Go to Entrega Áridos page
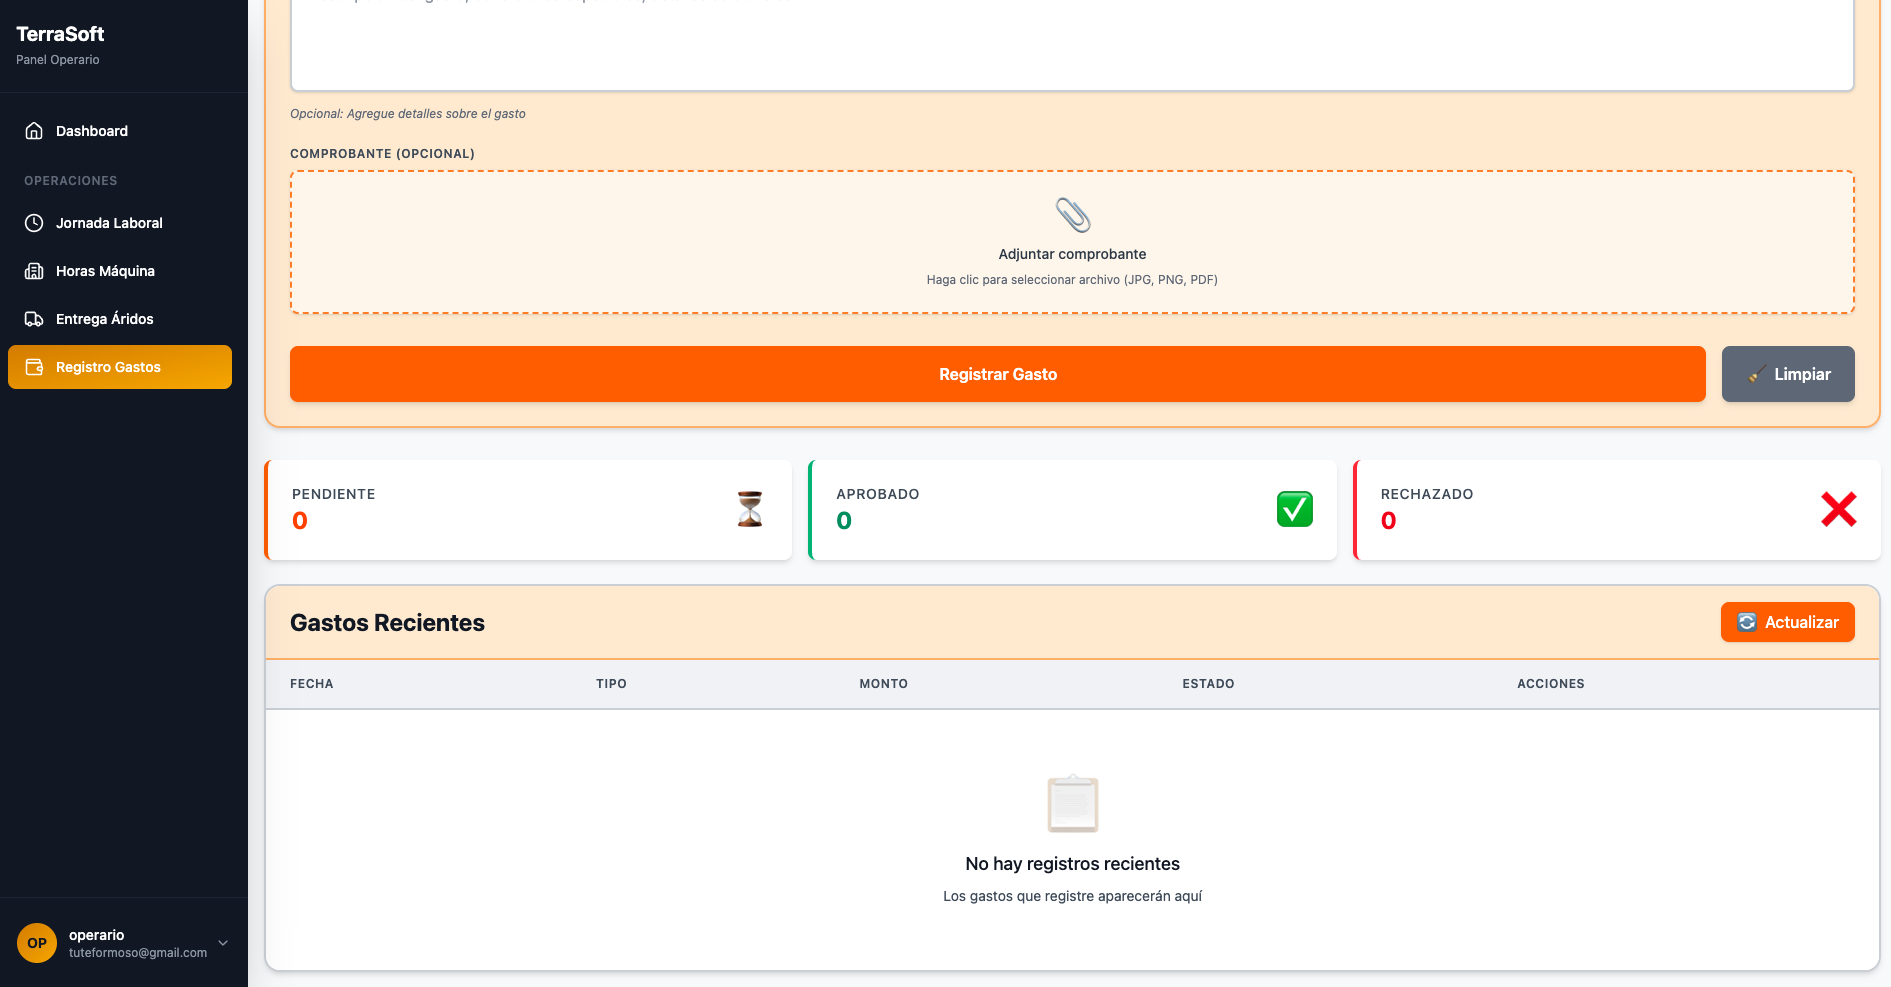 pyautogui.click(x=105, y=319)
